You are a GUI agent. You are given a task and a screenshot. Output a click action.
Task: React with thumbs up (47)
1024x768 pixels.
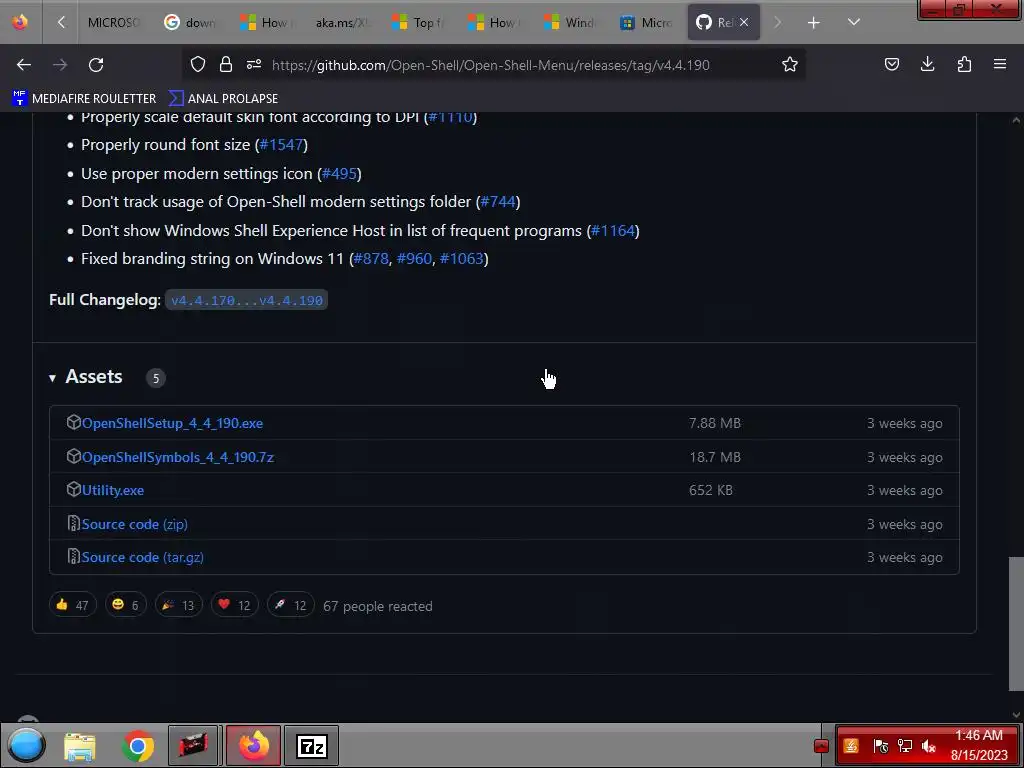coord(72,605)
